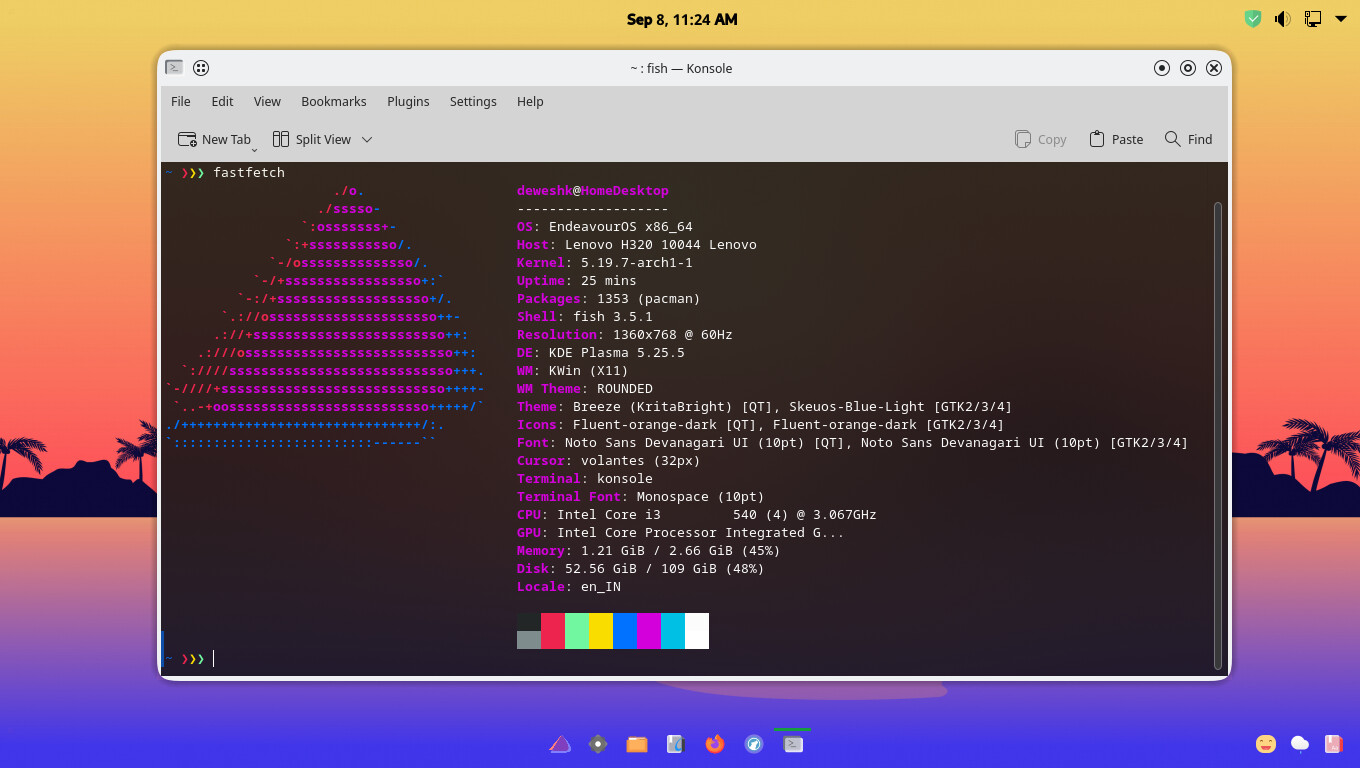Click the Copy toolbar button
Image resolution: width=1360 pixels, height=768 pixels.
(x=1040, y=139)
